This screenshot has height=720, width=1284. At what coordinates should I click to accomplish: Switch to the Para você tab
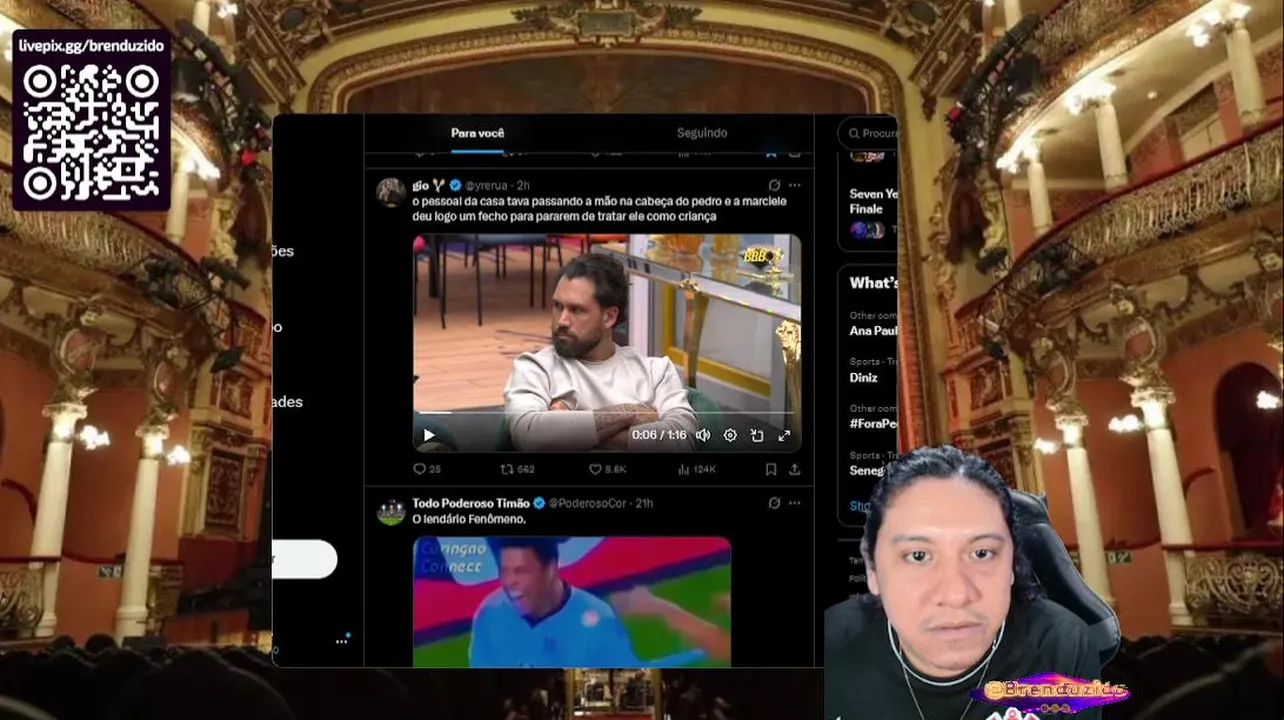(477, 133)
